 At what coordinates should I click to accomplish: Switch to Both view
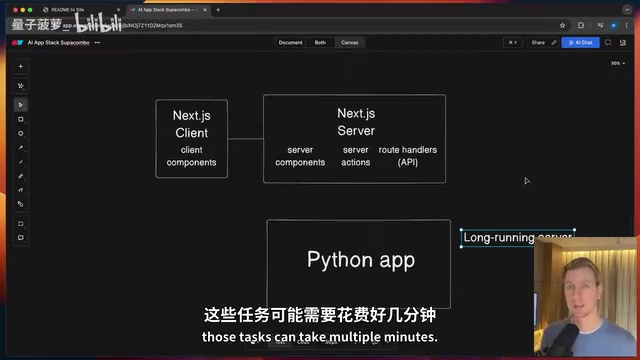(320, 42)
